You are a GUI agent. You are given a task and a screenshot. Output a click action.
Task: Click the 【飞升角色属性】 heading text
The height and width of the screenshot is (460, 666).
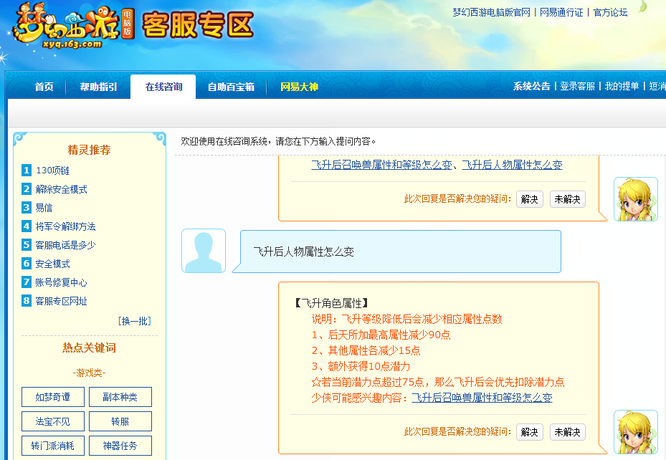[331, 303]
